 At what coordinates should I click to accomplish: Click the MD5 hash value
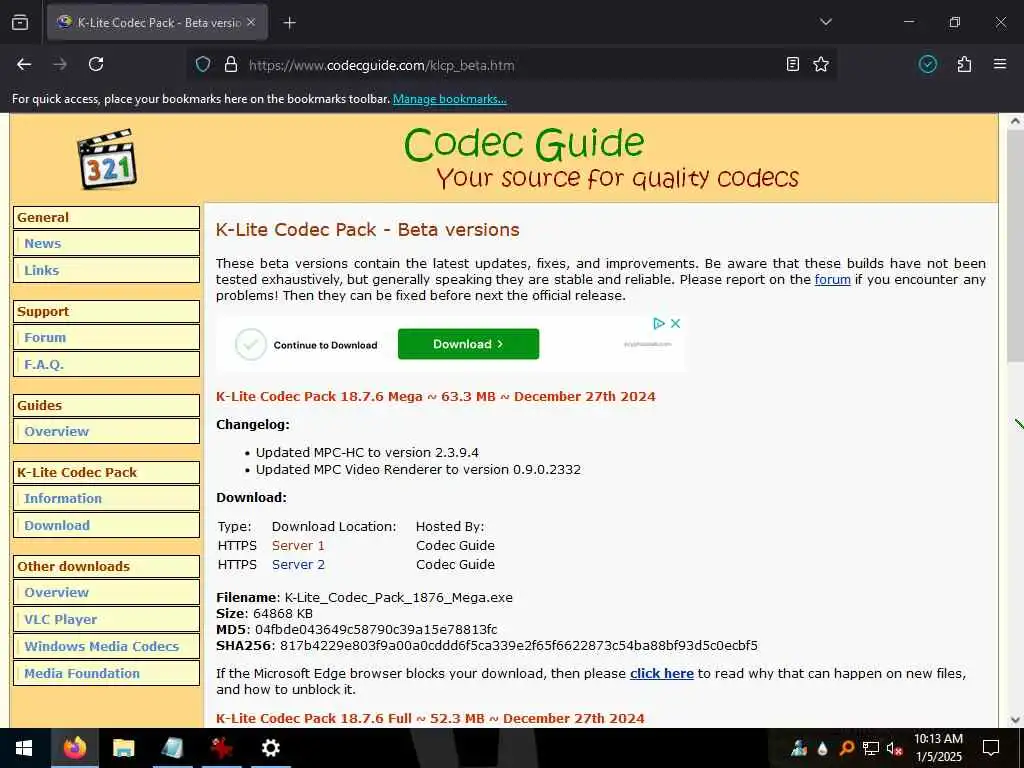tap(376, 630)
